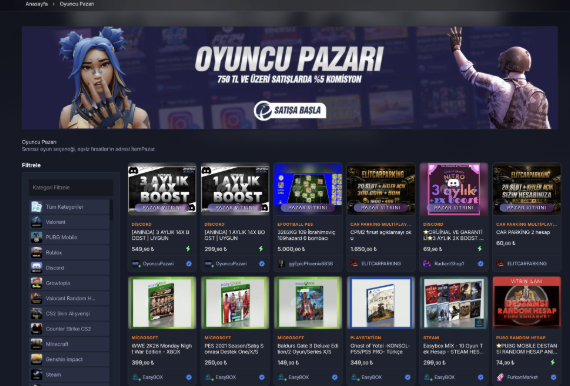Click in the Kategori Filtrele search field

71,188
